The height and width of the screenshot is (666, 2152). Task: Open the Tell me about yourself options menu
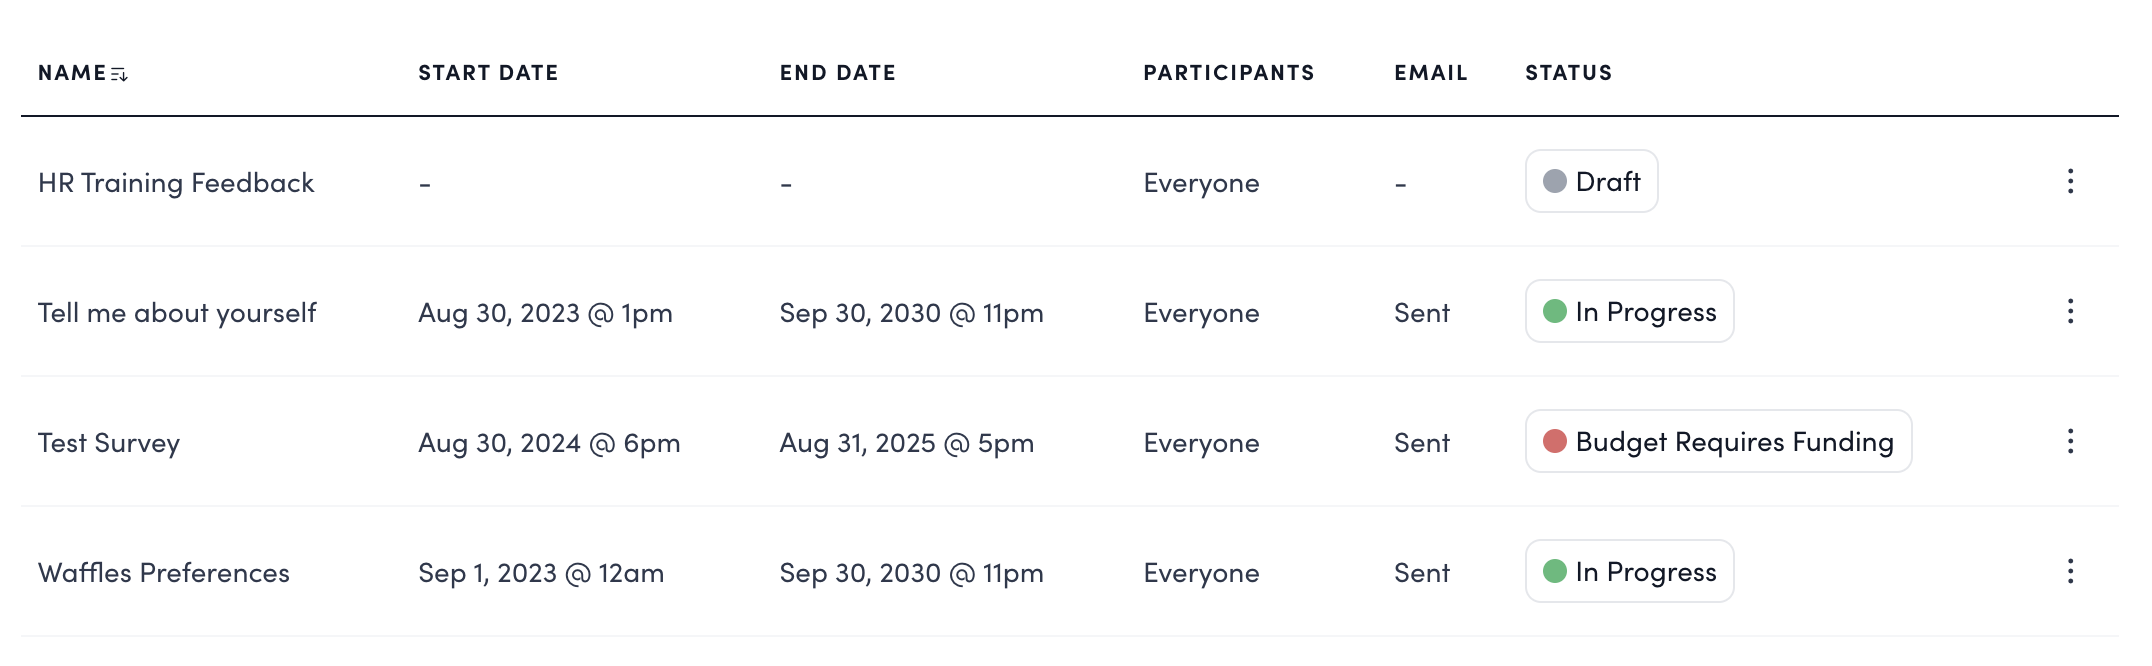(2070, 311)
